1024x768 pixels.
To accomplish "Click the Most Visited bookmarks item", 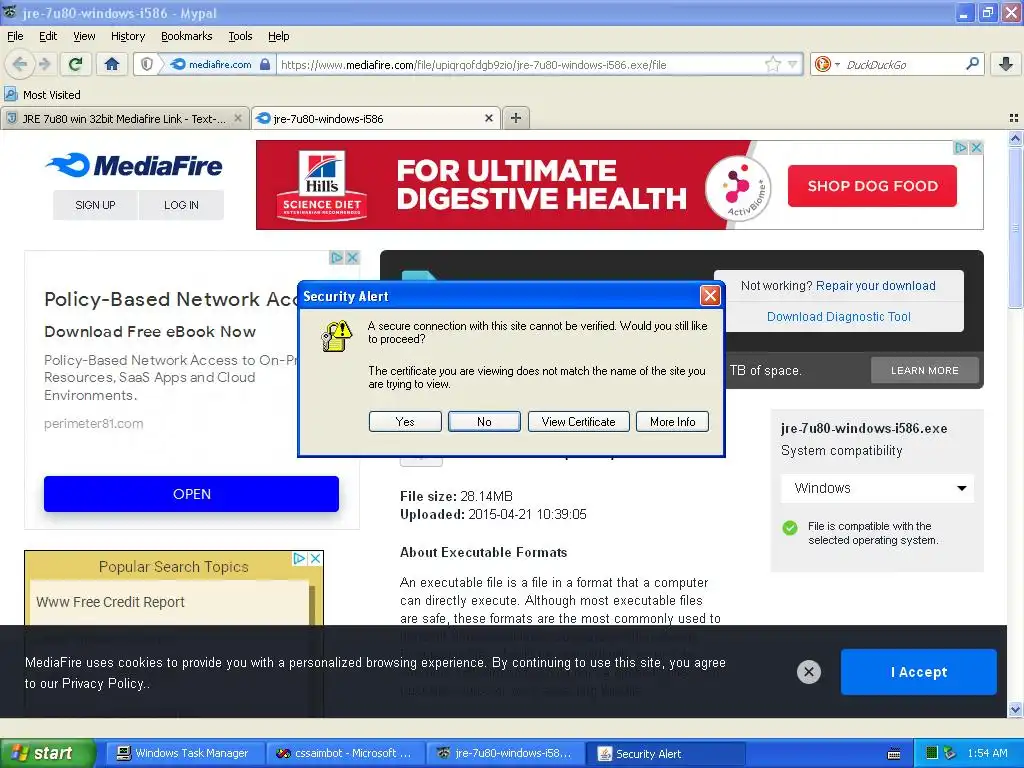I will (42, 95).
